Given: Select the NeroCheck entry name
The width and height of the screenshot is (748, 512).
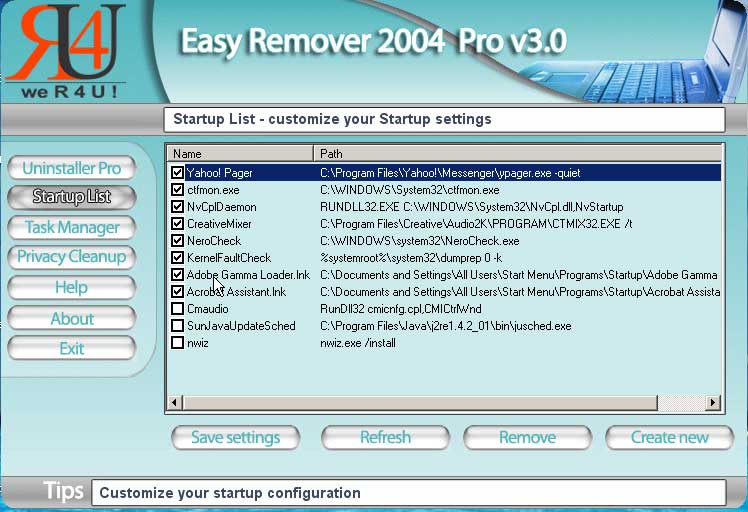Looking at the screenshot, I should (214, 241).
